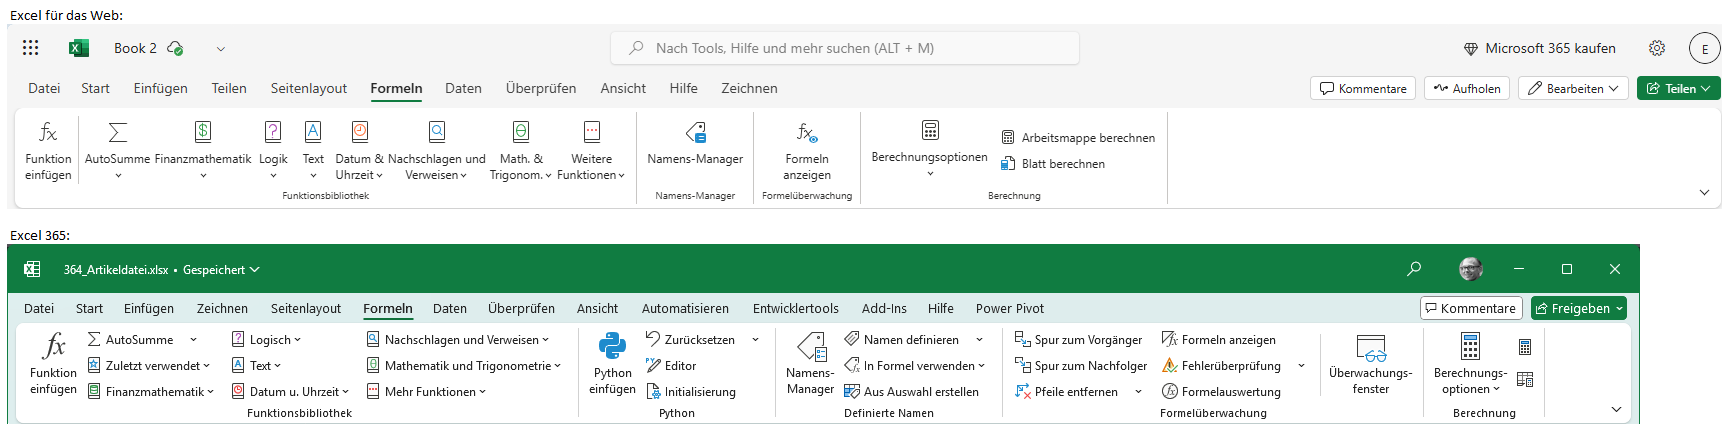Open the Freigeben dropdown button in Excel 365
Image resolution: width=1730 pixels, height=432 pixels.
(1579, 308)
